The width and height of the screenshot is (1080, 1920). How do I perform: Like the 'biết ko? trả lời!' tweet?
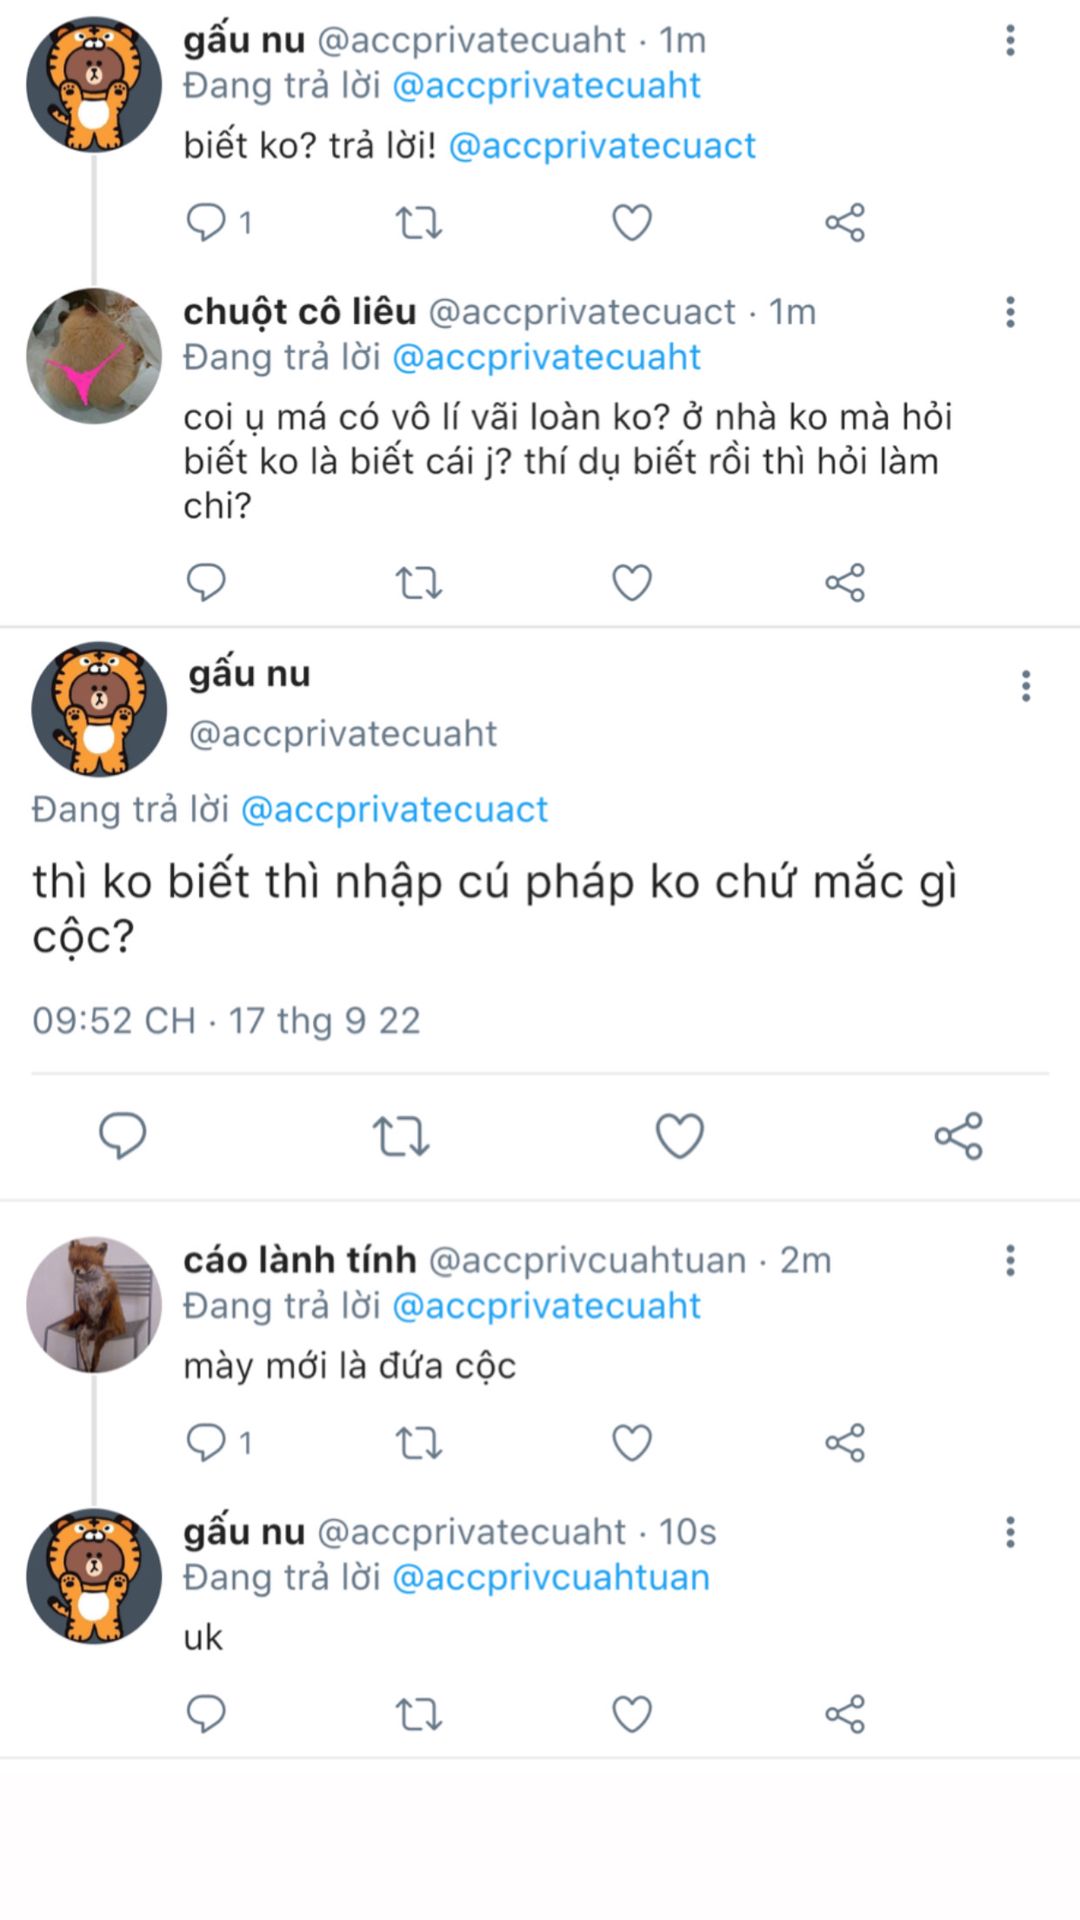631,222
